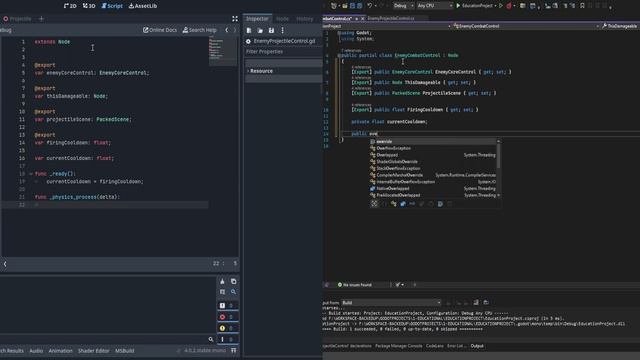Switch Godot to the 3D workspace
Screen dimensions: 640x360
click(89, 6)
